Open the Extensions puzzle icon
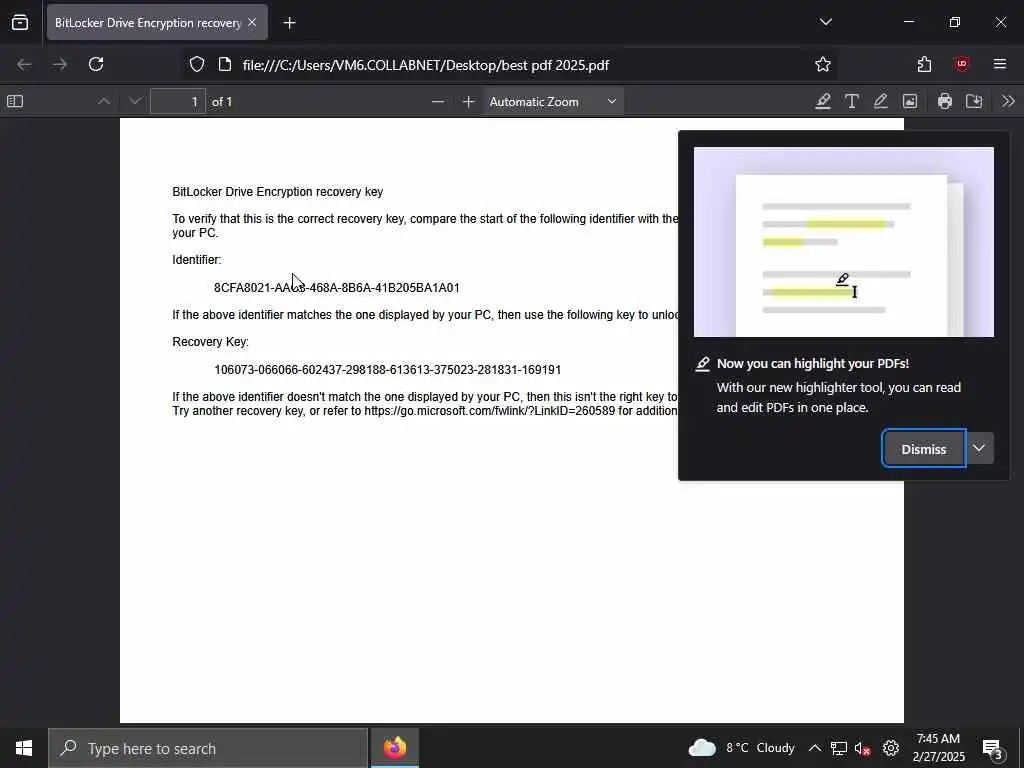 924,64
